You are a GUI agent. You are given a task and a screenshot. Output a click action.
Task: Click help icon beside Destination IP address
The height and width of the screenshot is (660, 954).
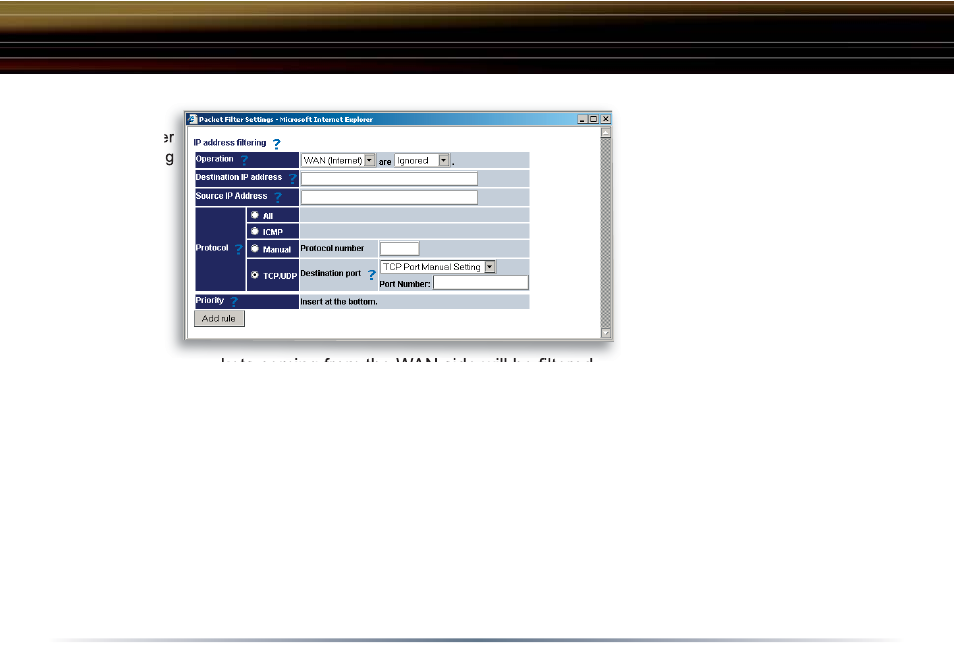click(293, 178)
